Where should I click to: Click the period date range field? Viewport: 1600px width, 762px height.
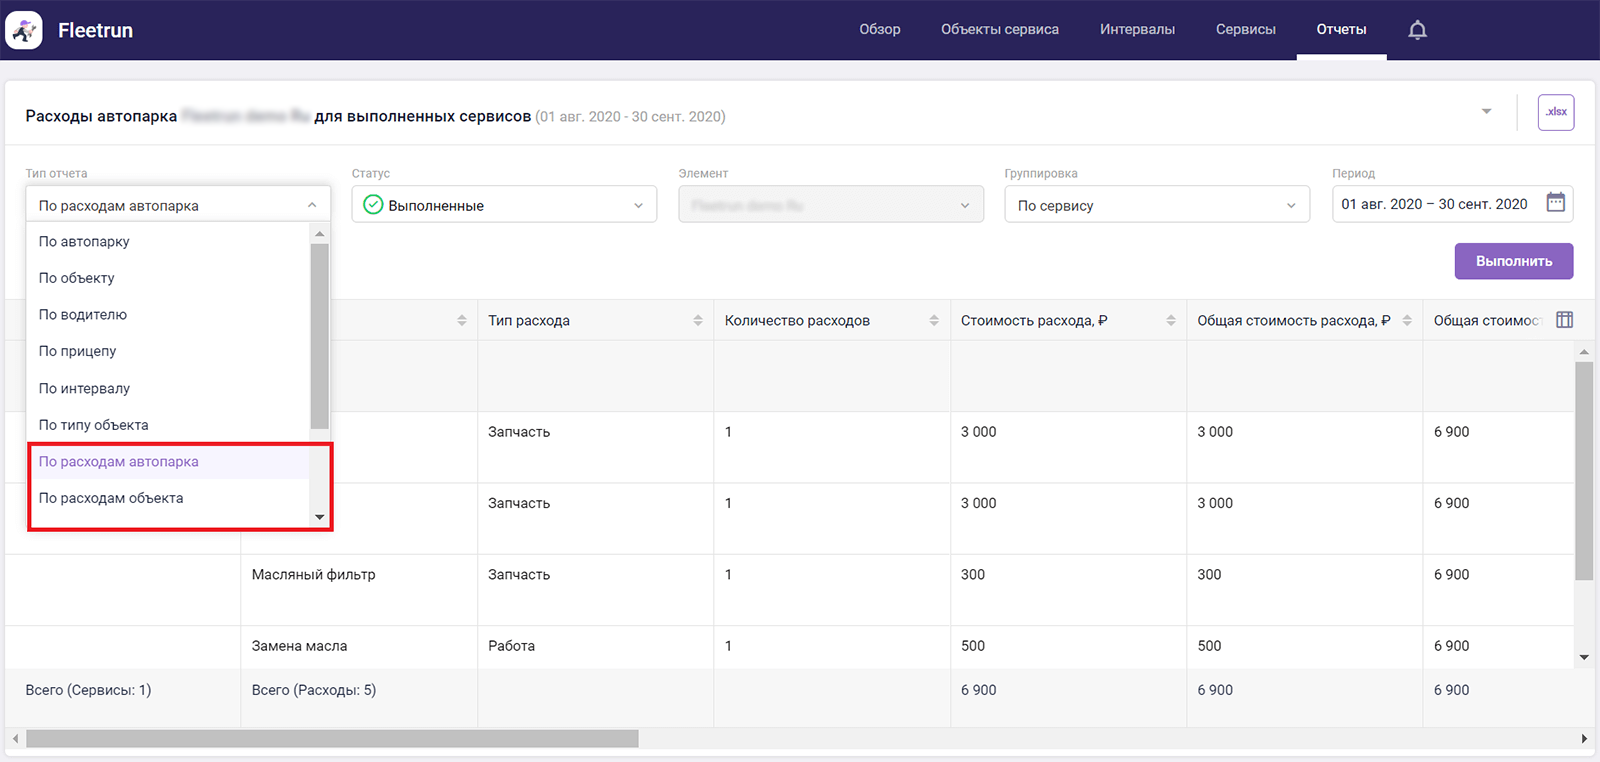coord(1434,204)
